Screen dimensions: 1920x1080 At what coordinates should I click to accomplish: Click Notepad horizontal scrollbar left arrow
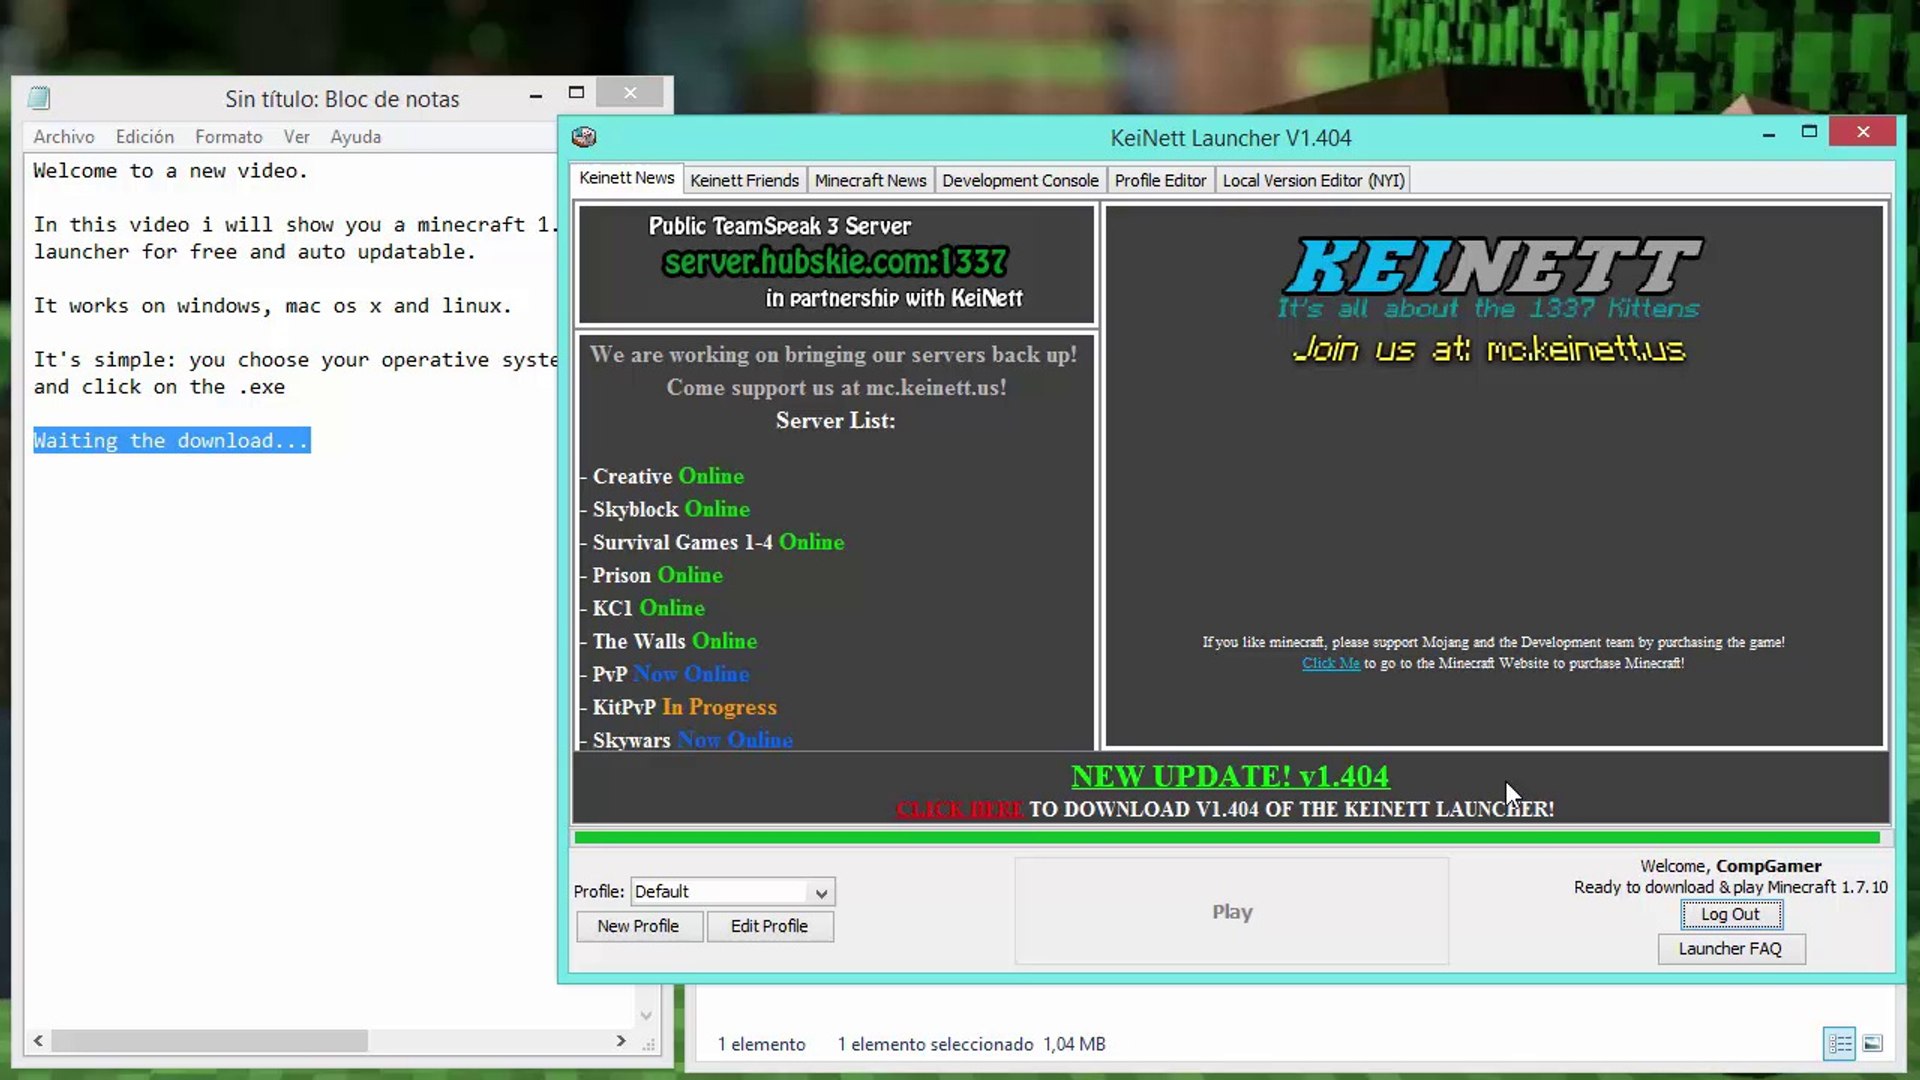point(38,1041)
